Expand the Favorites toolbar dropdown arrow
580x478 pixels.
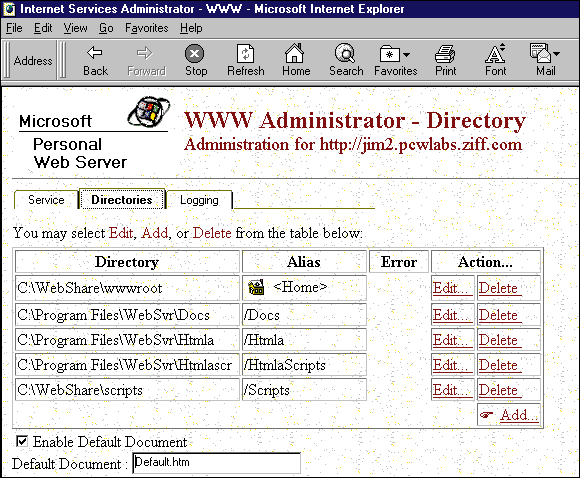point(406,55)
